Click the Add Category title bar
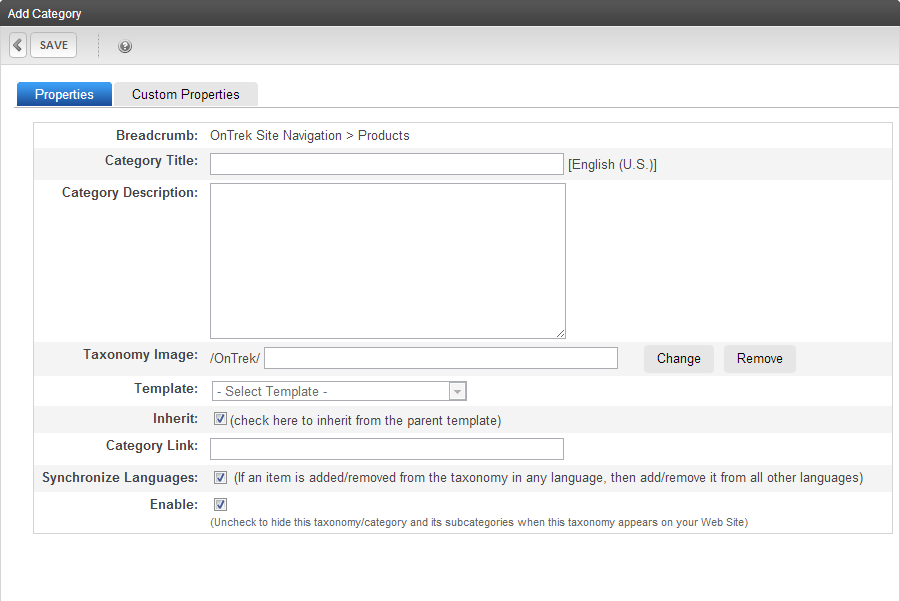 pos(450,13)
